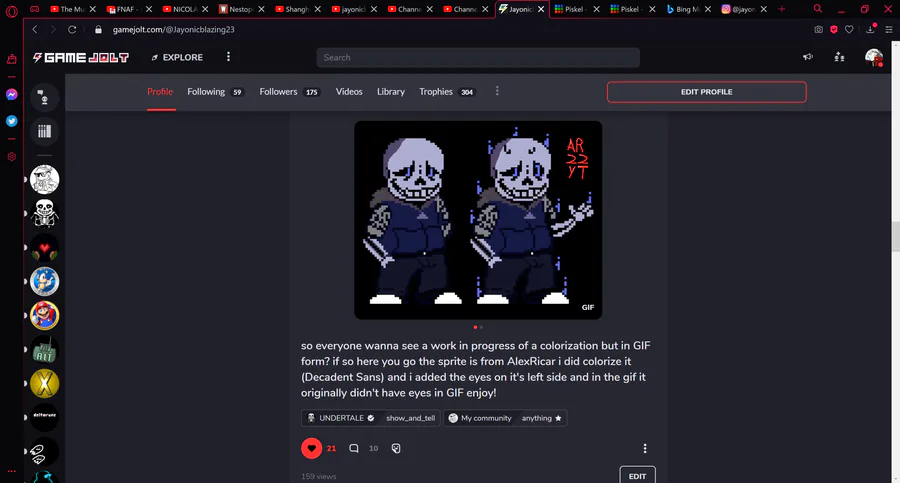This screenshot has height=483, width=900.
Task: Search open tabs magnifier icon
Action: [x=817, y=9]
